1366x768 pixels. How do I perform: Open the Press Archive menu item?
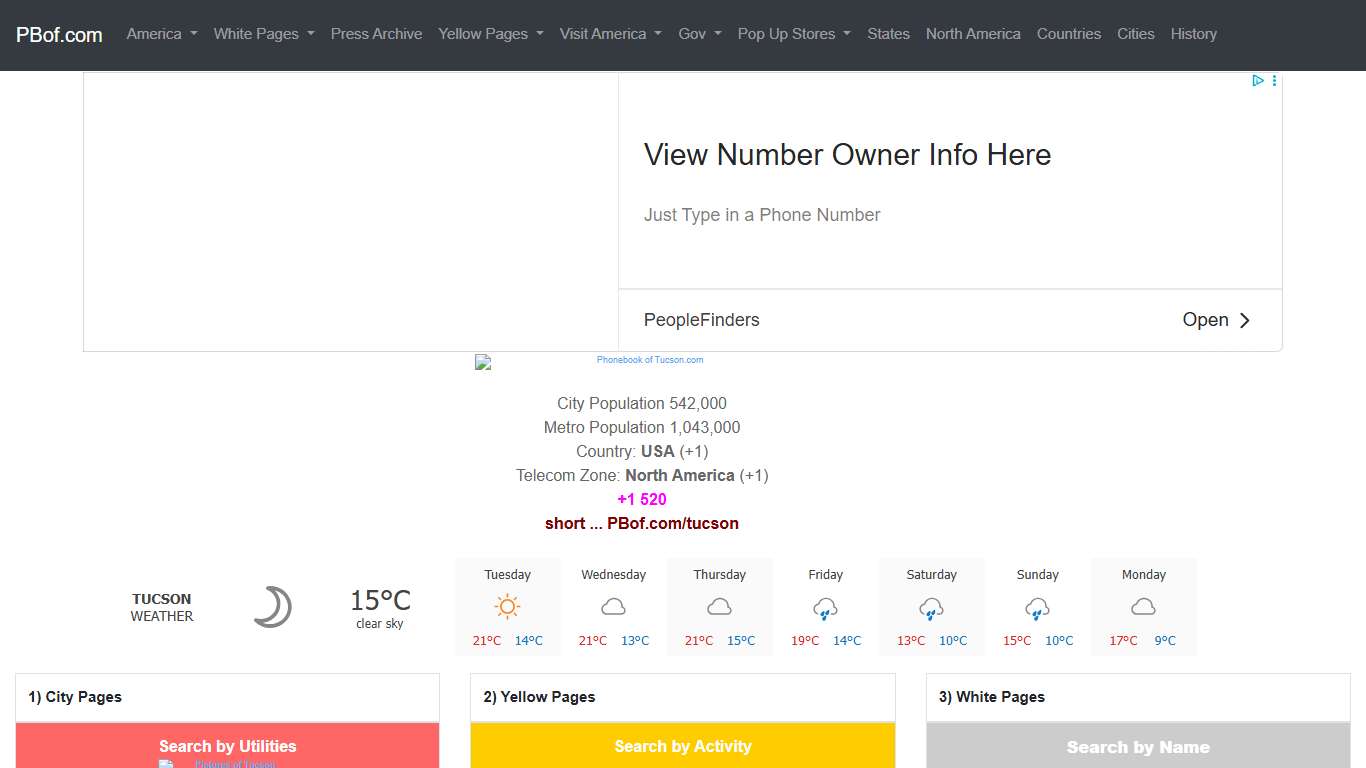click(376, 34)
